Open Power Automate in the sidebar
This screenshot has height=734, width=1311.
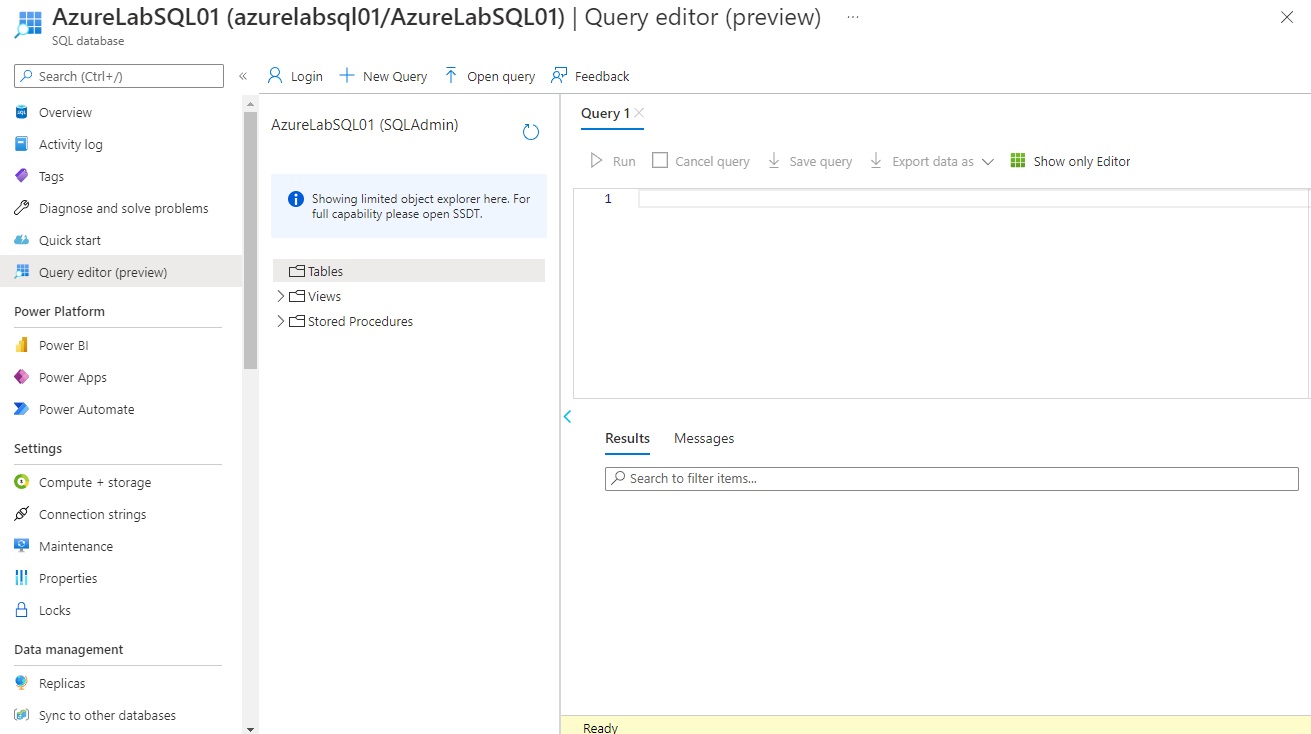click(x=87, y=409)
